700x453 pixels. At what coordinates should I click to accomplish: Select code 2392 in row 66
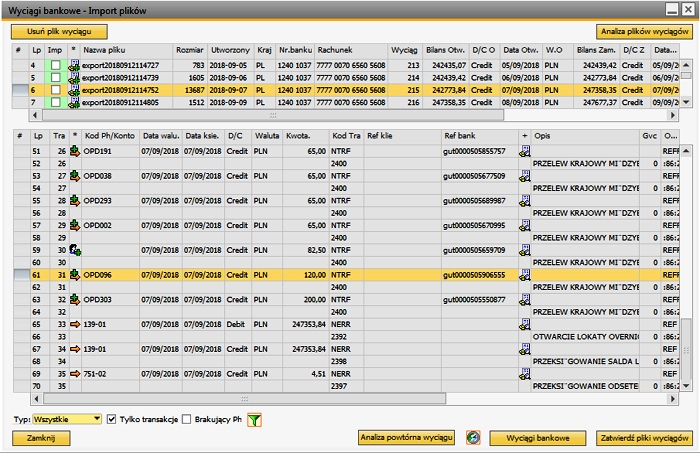[x=346, y=337]
